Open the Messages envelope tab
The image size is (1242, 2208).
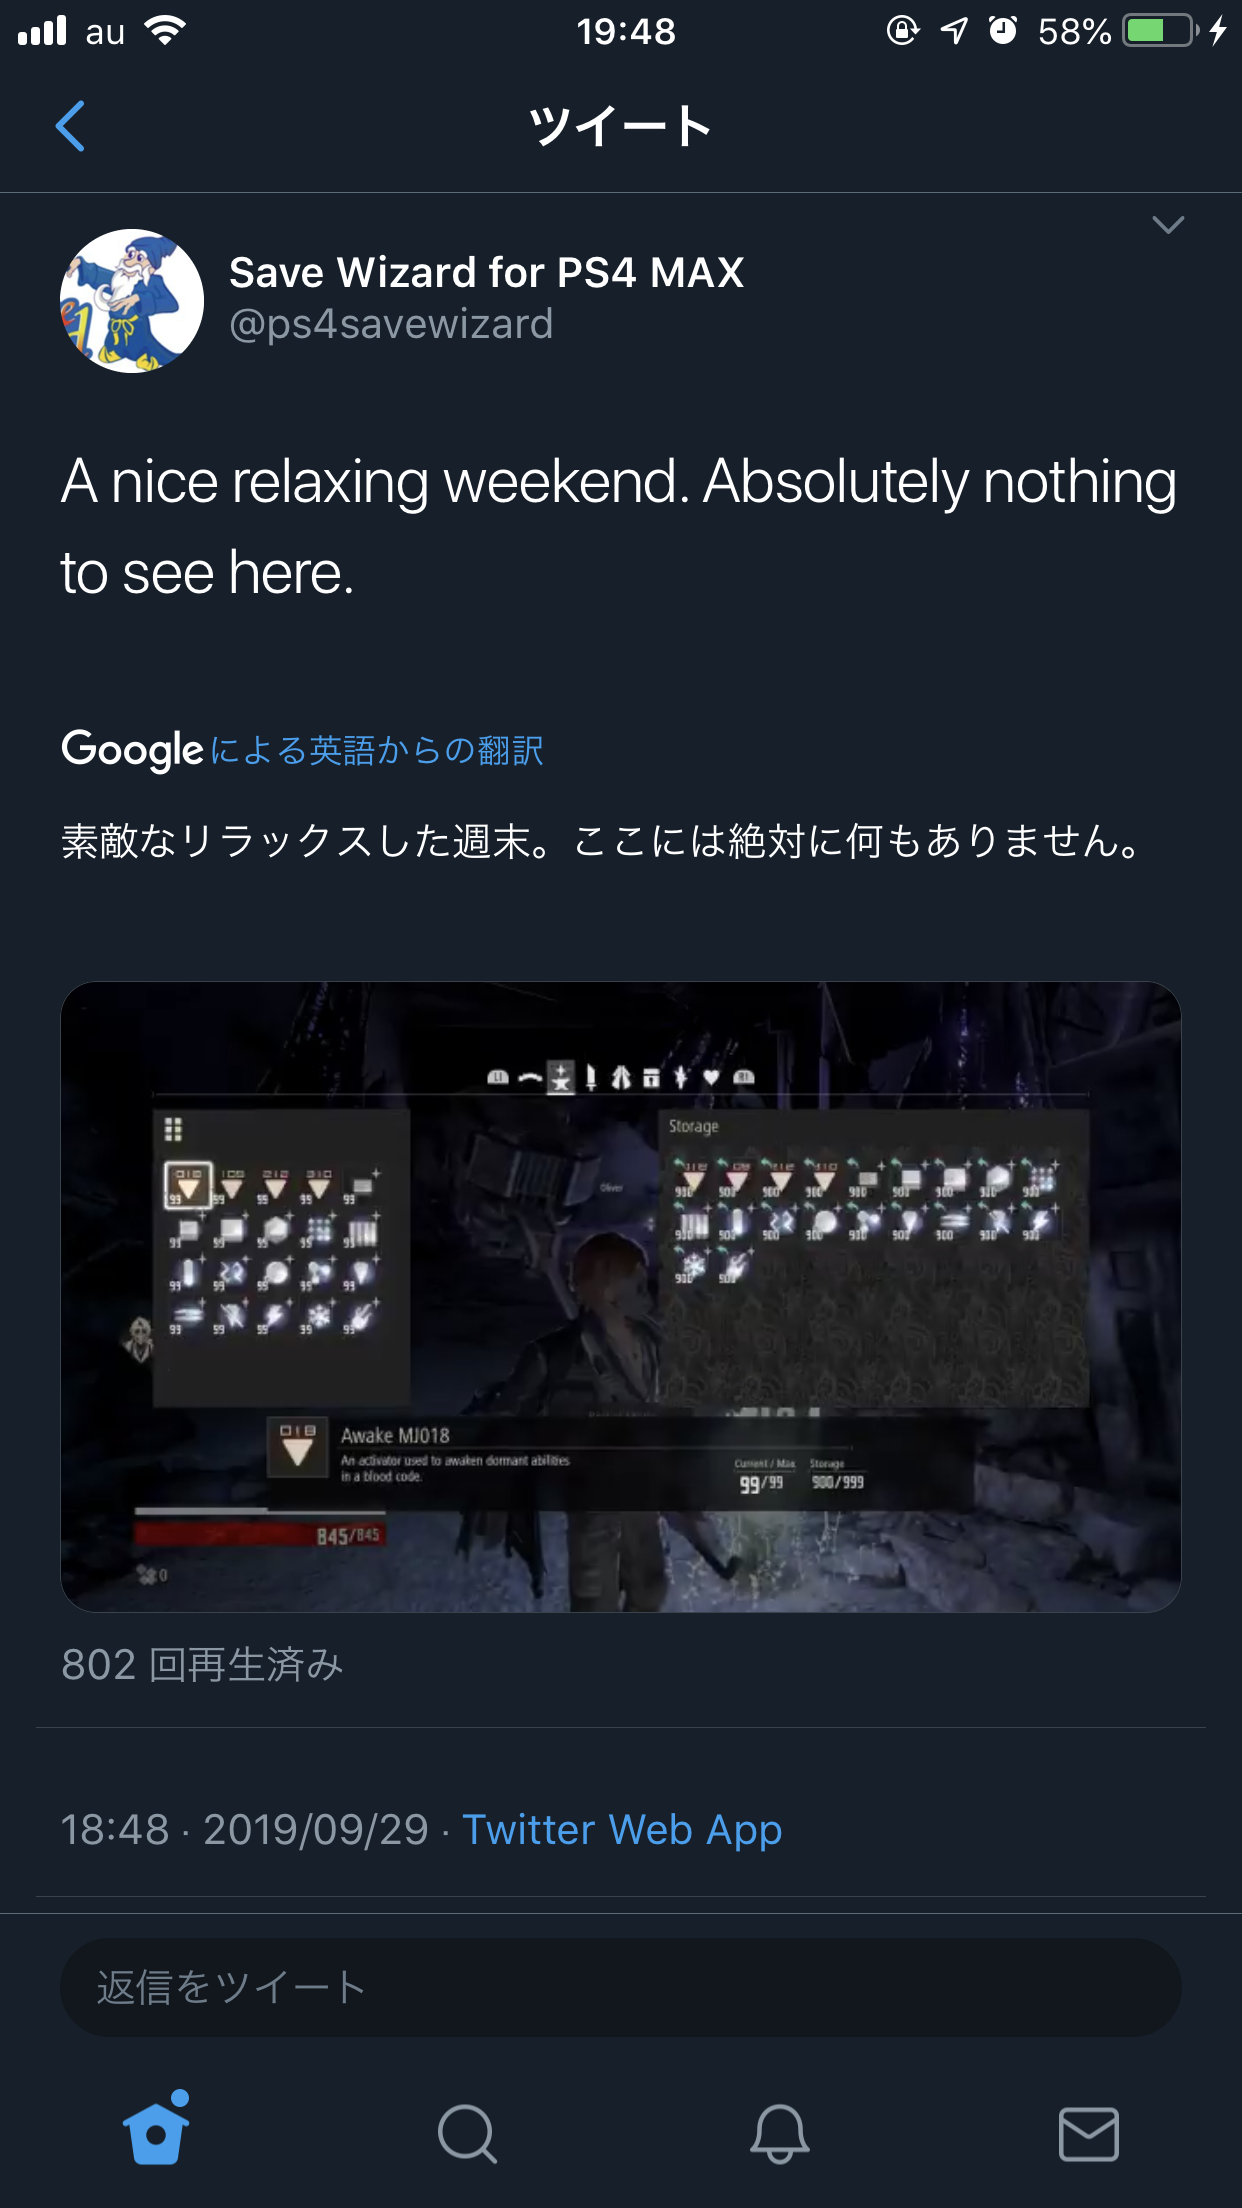(x=1089, y=2134)
